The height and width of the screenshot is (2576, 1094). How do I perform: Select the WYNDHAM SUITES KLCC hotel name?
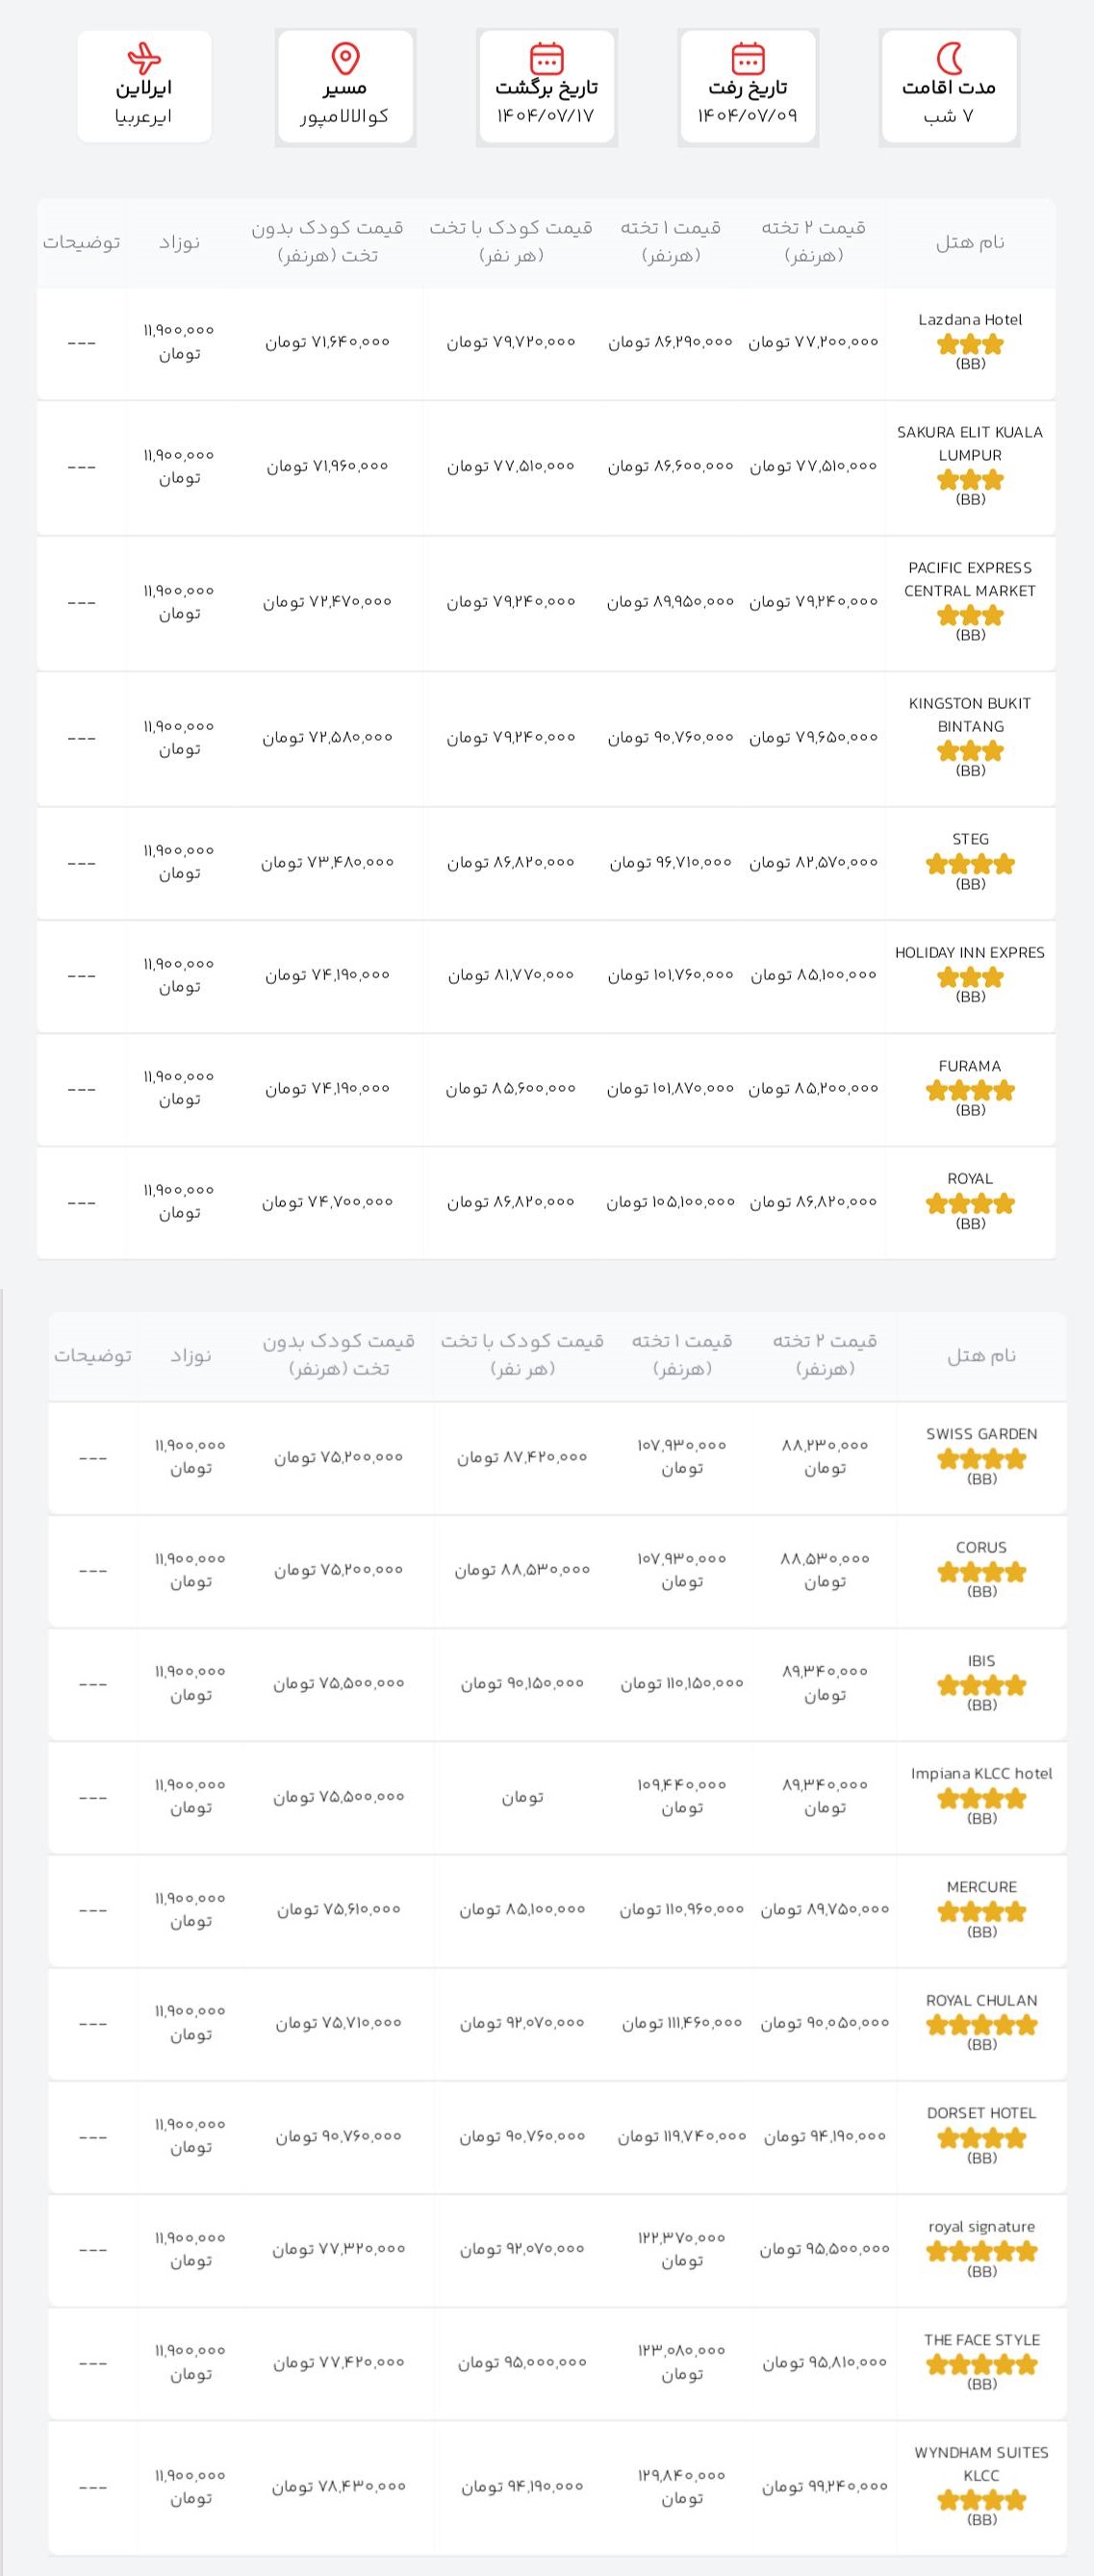click(x=982, y=2464)
